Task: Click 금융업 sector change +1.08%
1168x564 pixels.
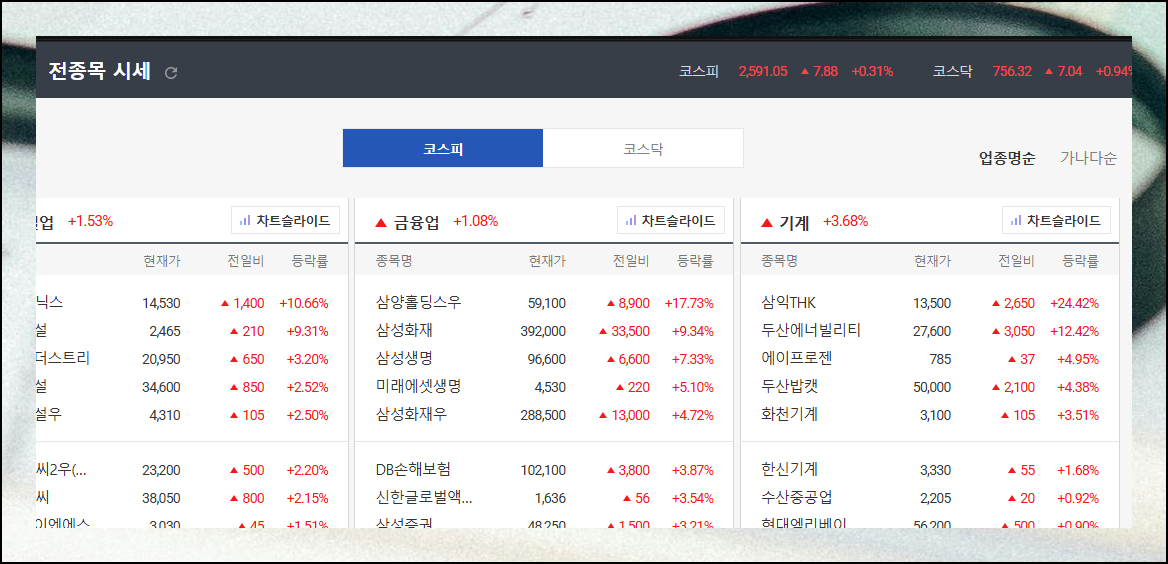Action: tap(475, 221)
